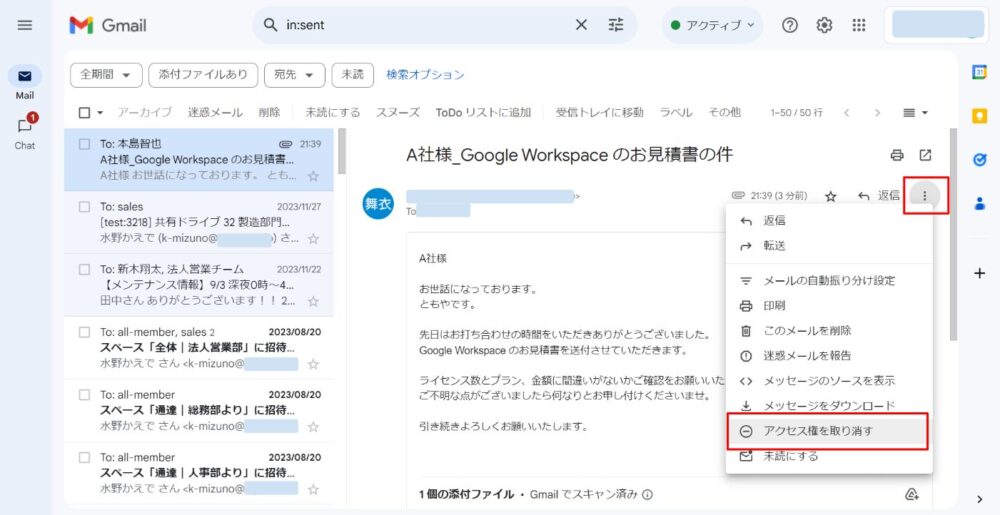Open the message three-dot menu
The width and height of the screenshot is (1000, 515).
pyautogui.click(x=925, y=196)
